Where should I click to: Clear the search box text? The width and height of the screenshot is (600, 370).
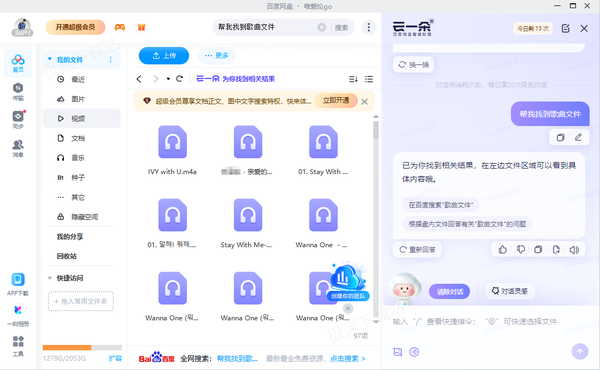coord(322,27)
